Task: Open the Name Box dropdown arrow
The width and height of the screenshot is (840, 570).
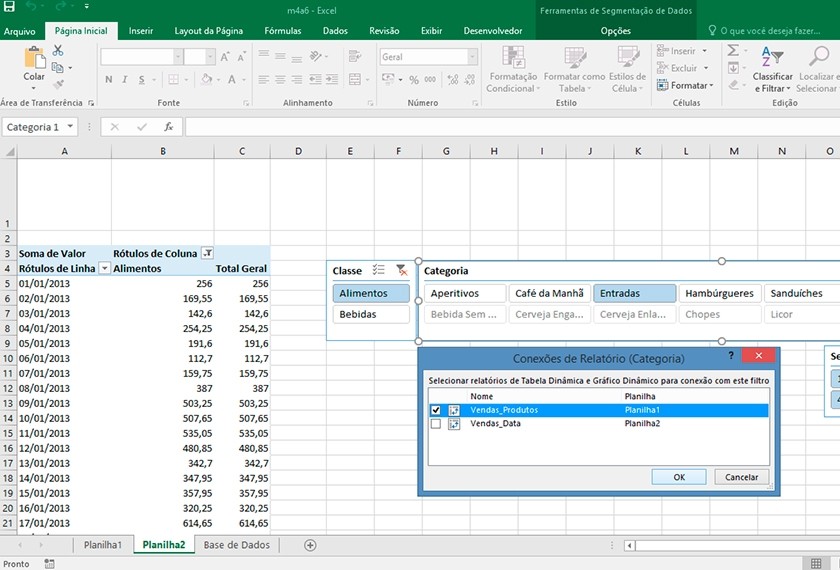Action: pos(71,127)
